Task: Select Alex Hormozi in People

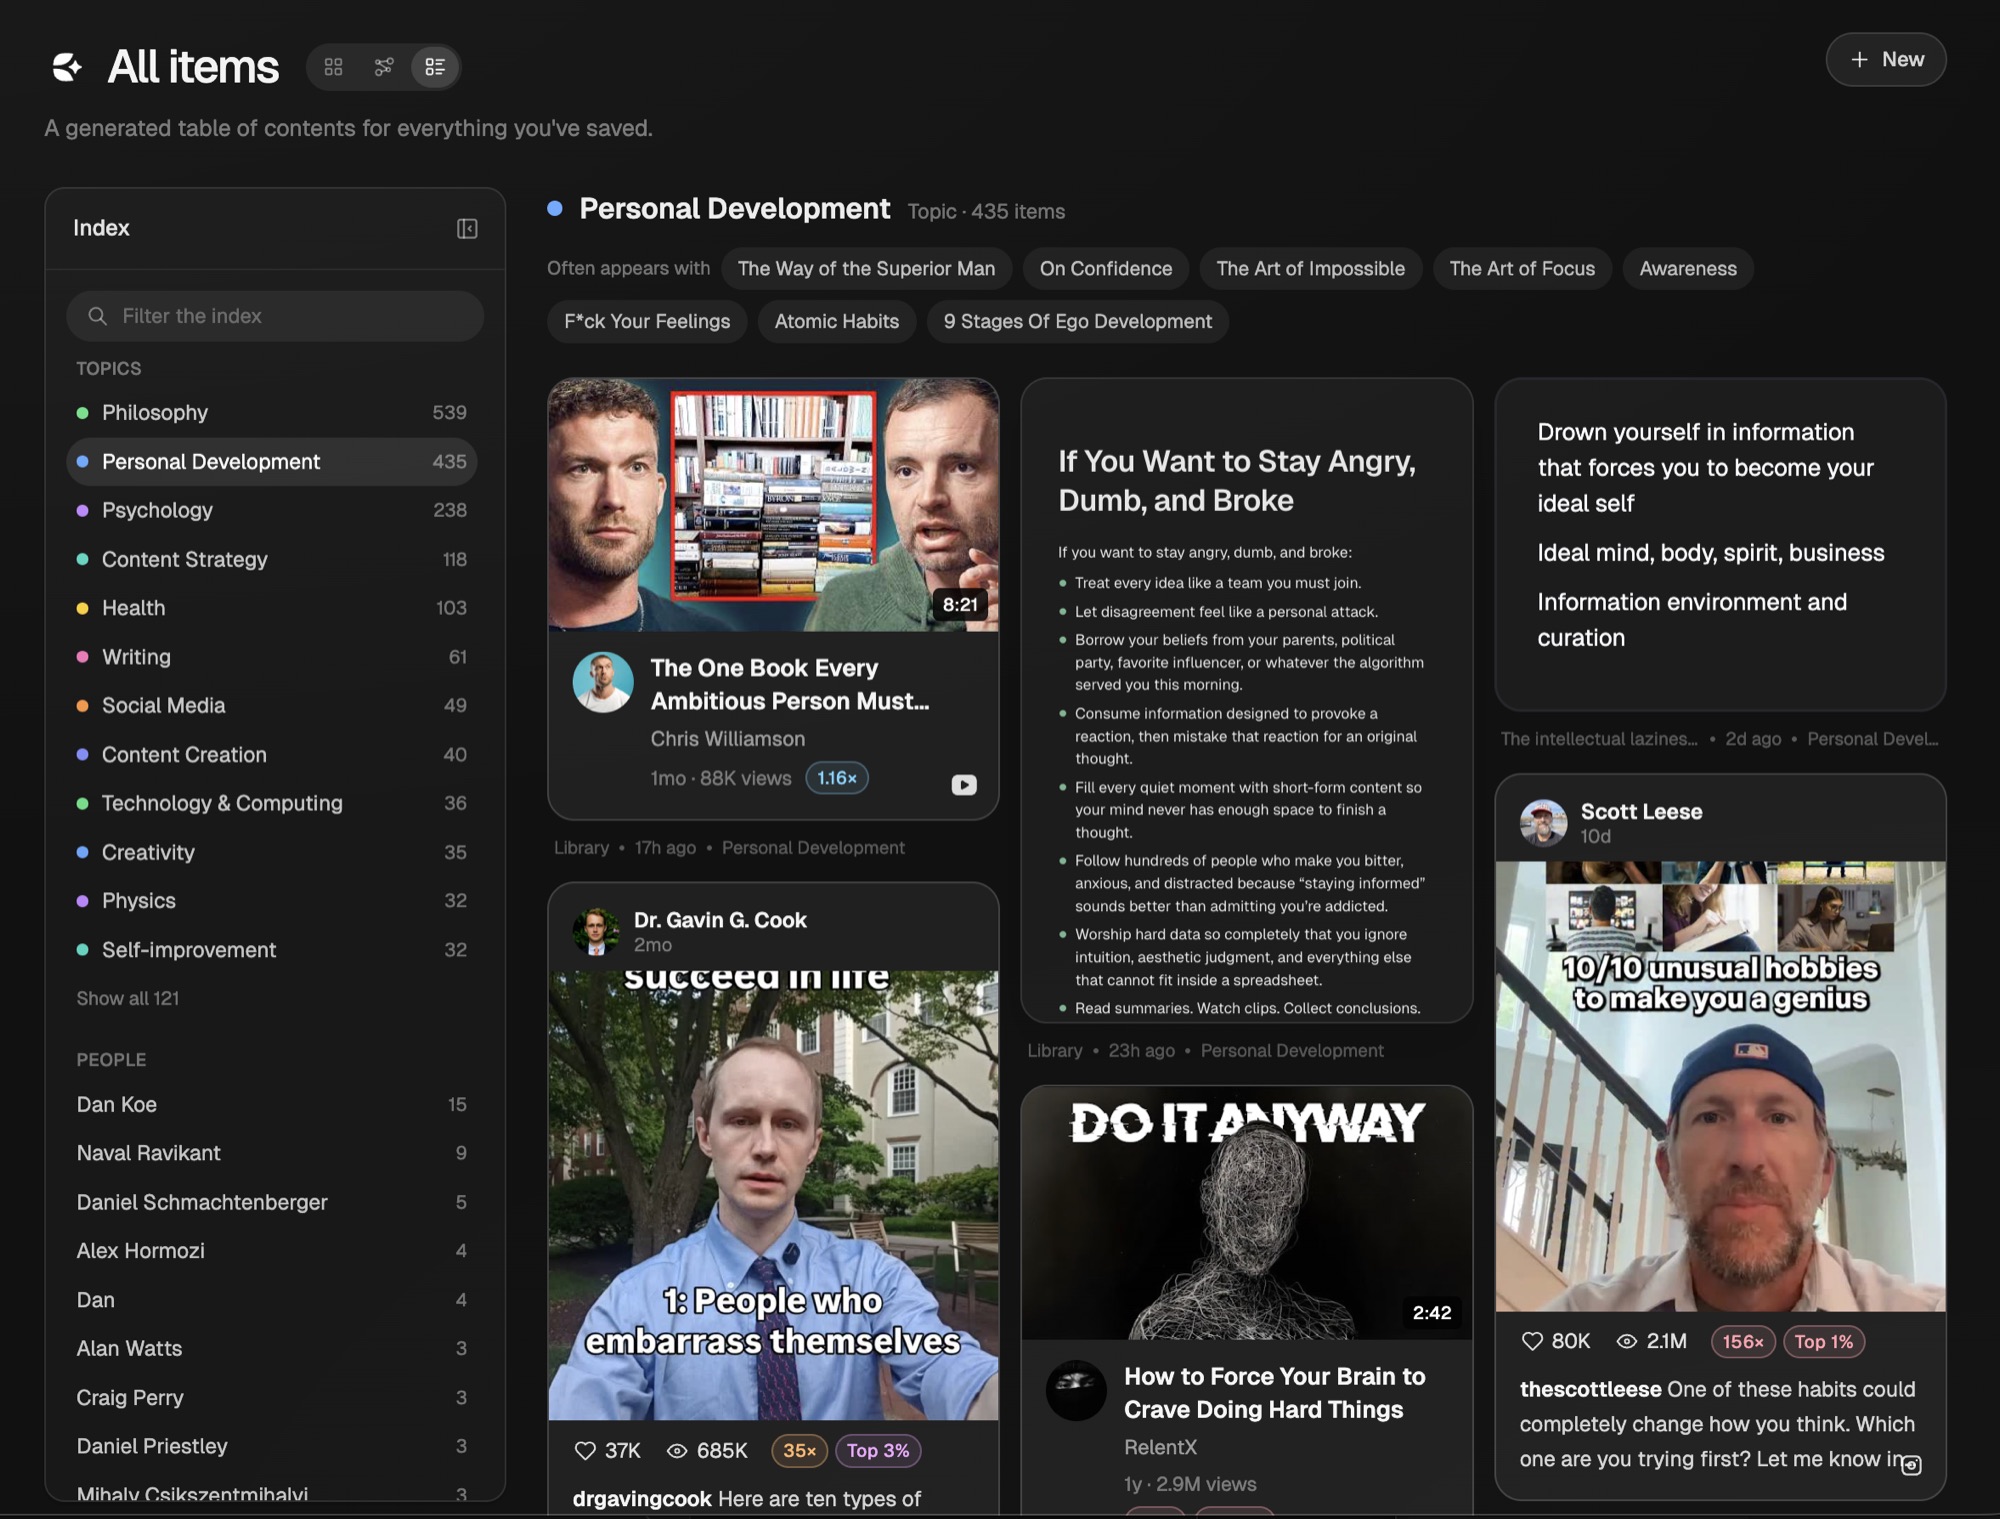Action: tap(272, 1251)
